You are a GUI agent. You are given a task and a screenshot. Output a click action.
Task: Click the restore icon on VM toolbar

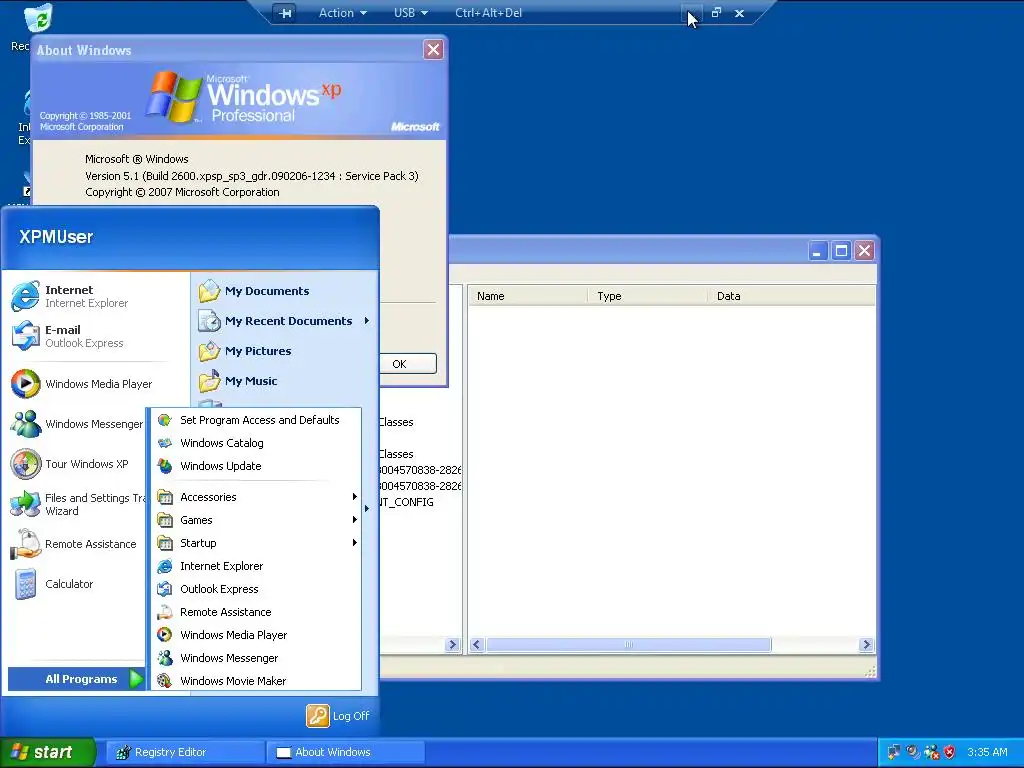pyautogui.click(x=716, y=12)
